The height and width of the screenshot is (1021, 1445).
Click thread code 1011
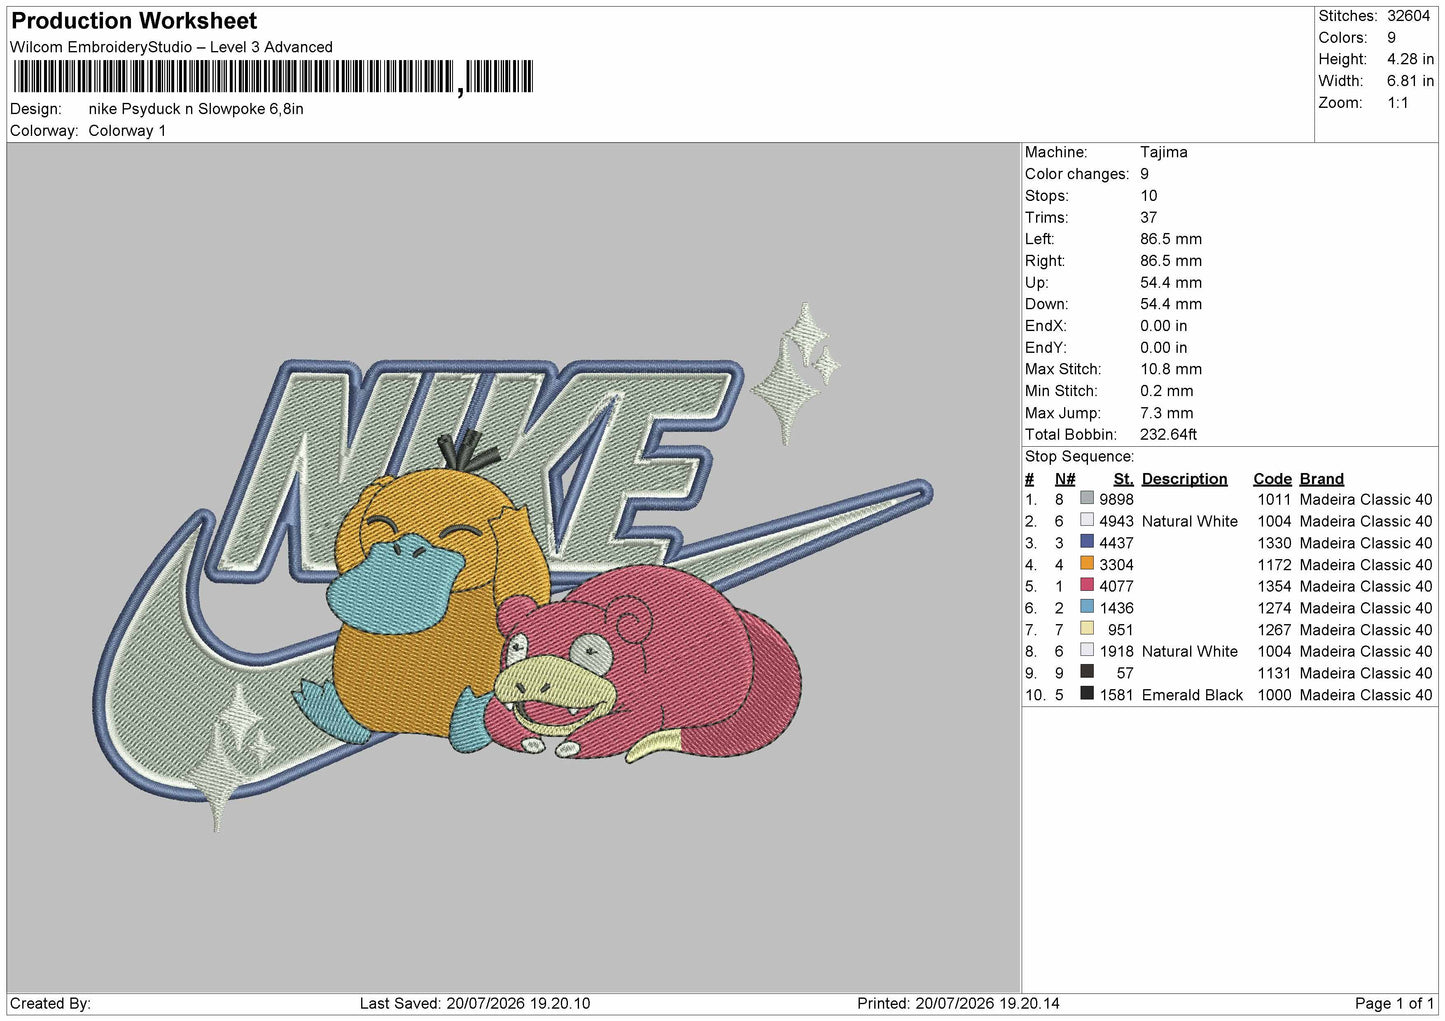[x=1275, y=500]
